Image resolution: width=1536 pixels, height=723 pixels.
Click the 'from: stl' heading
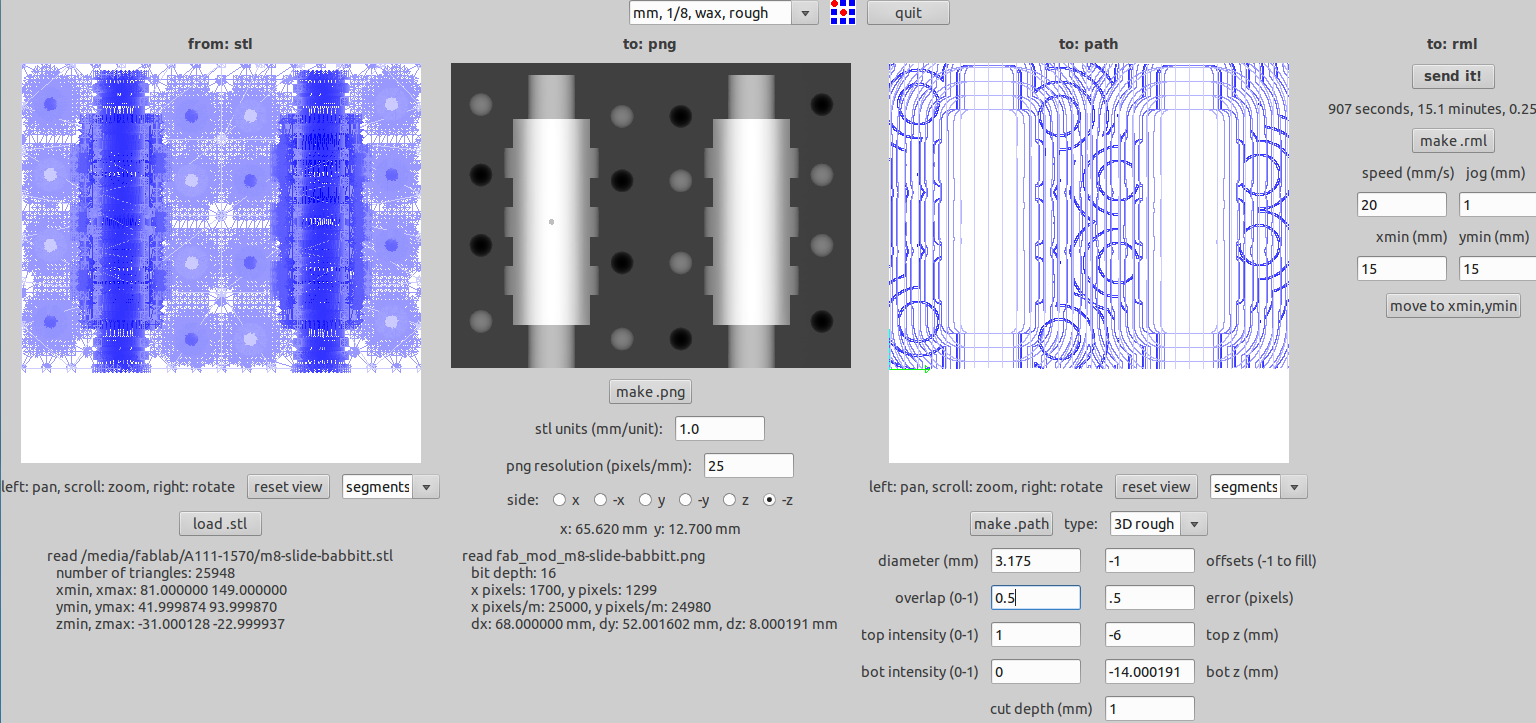click(x=220, y=44)
